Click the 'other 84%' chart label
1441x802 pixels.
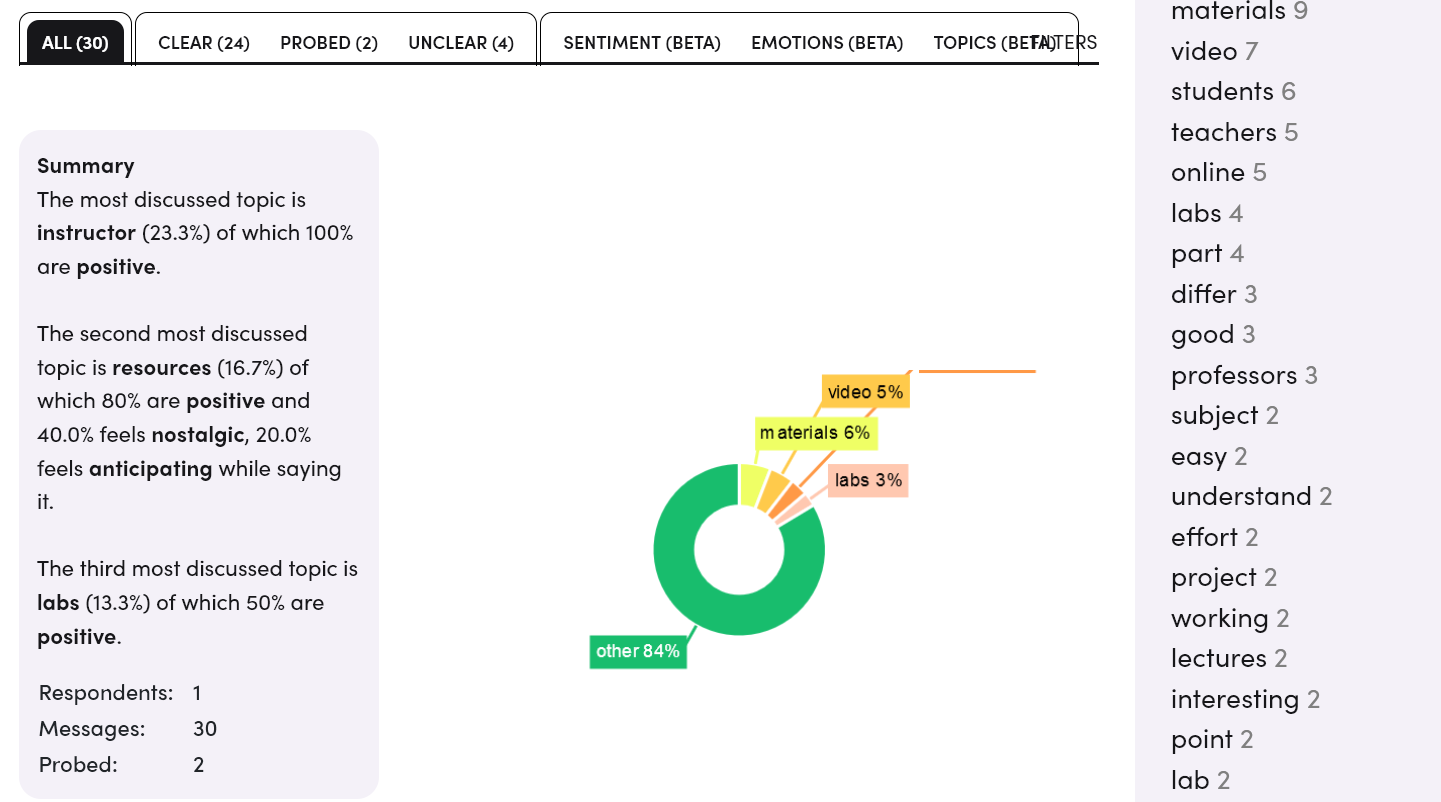[x=638, y=651]
